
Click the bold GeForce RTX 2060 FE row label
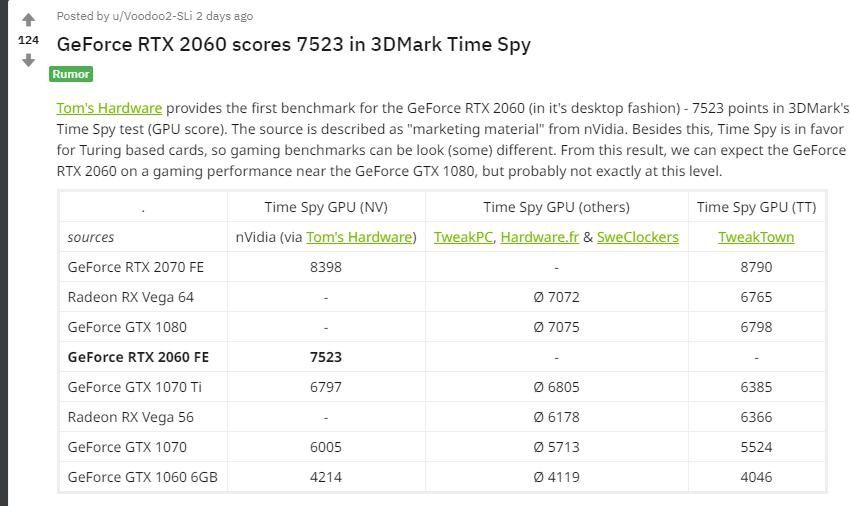tap(138, 357)
